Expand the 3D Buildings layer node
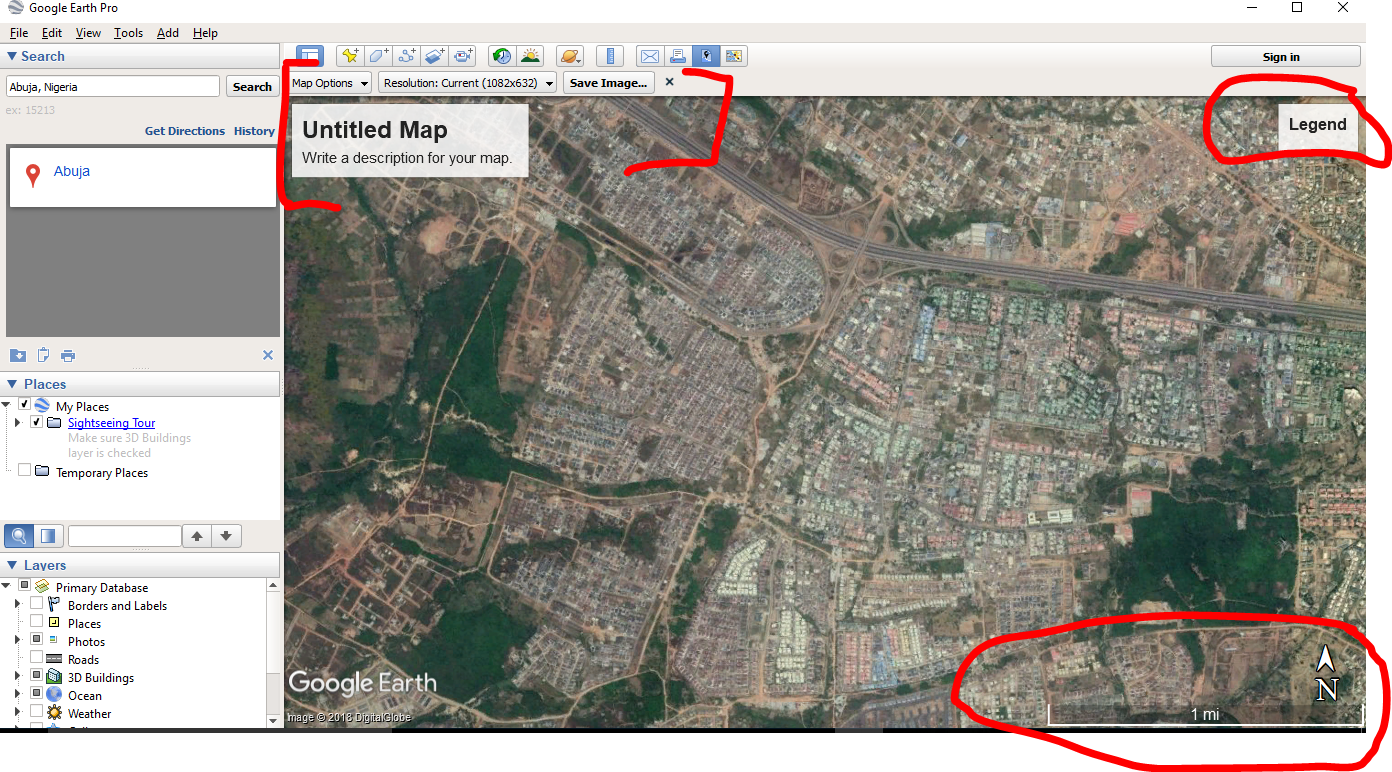Image resolution: width=1392 pixels, height=772 pixels. point(17,677)
